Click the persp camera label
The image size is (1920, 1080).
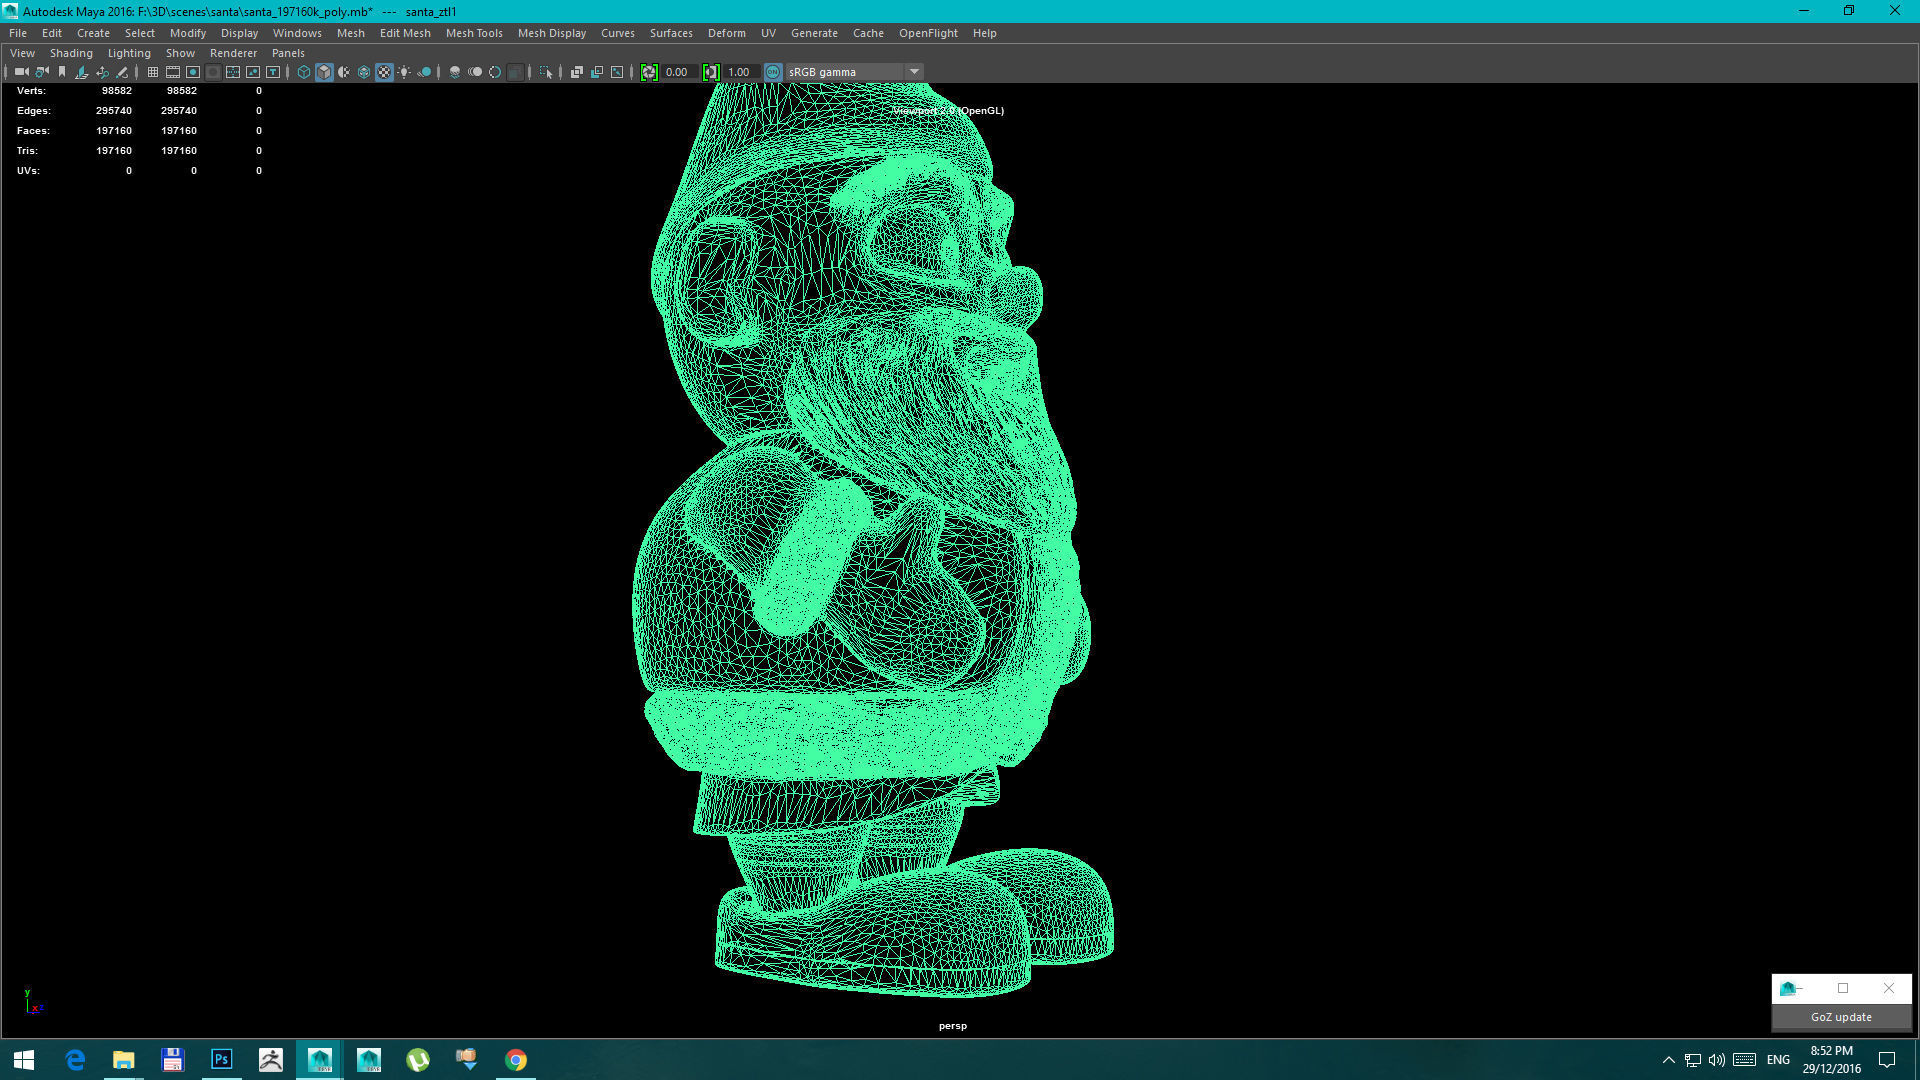tap(953, 1026)
